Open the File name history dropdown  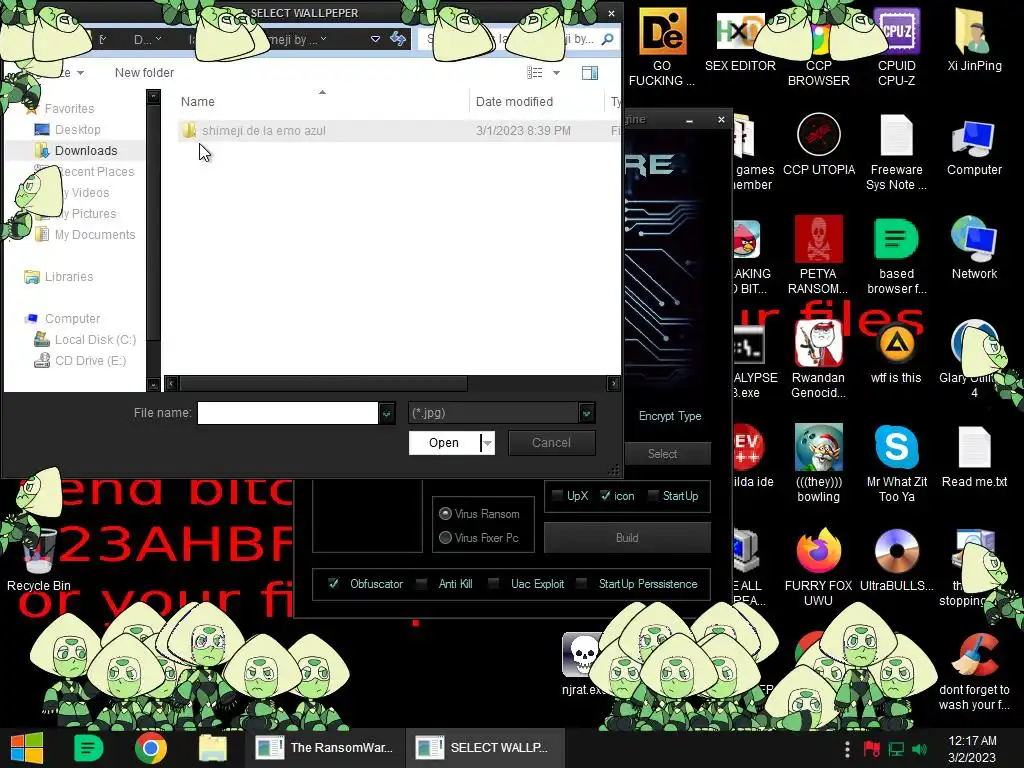[x=387, y=413]
